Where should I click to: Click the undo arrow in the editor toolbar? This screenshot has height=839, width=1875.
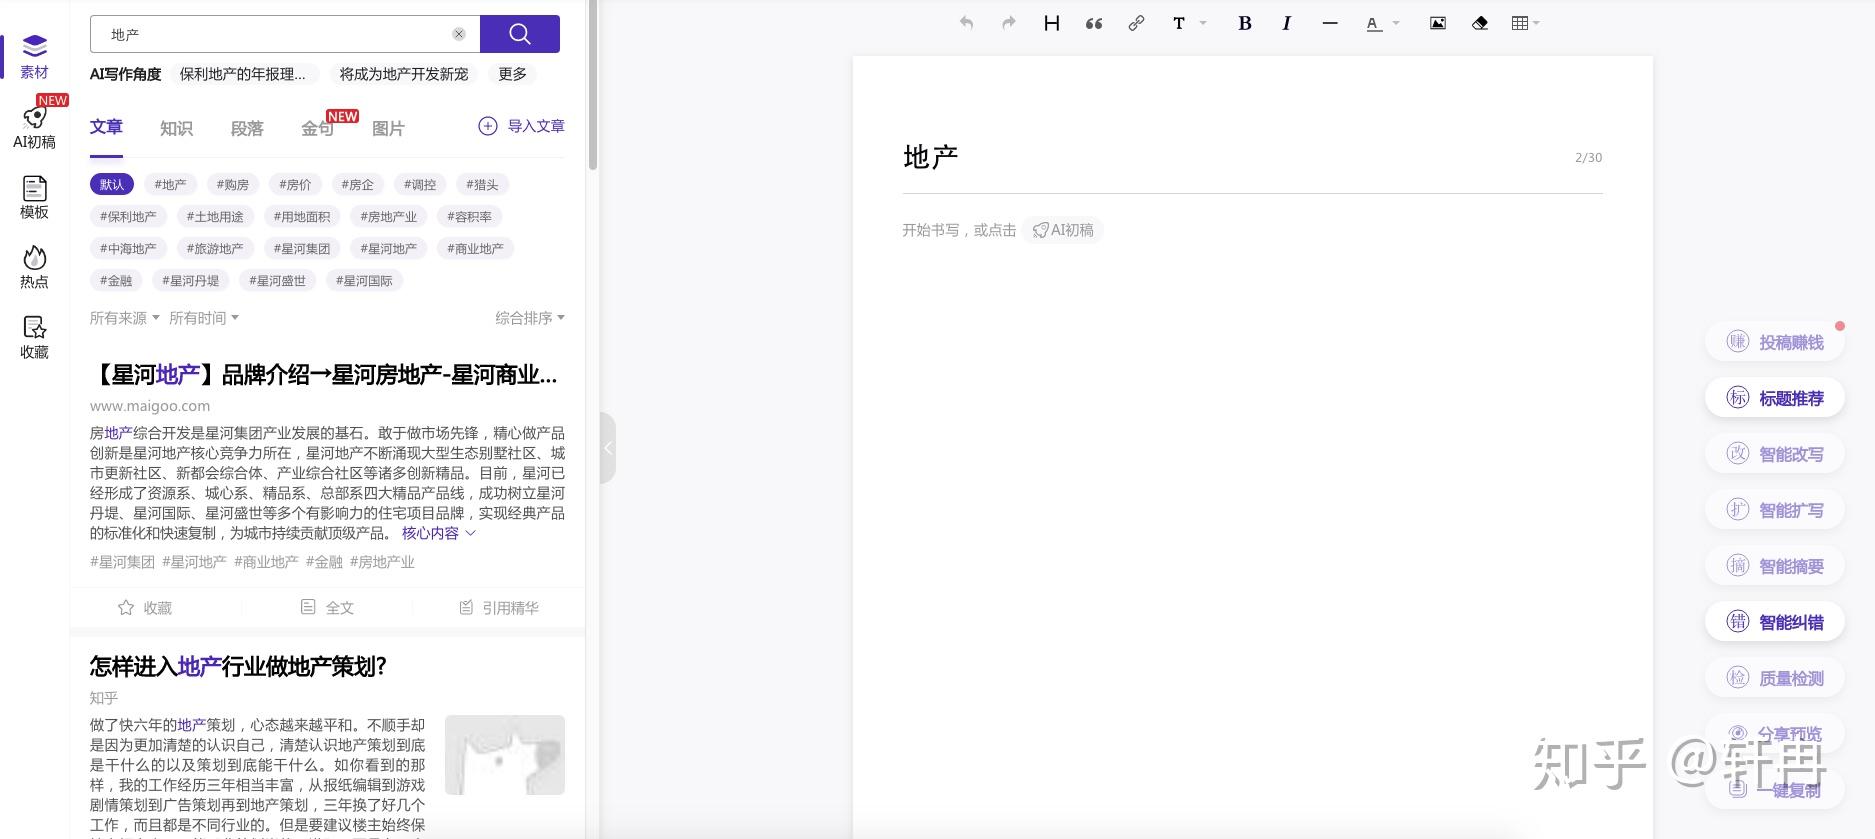pyautogui.click(x=966, y=23)
